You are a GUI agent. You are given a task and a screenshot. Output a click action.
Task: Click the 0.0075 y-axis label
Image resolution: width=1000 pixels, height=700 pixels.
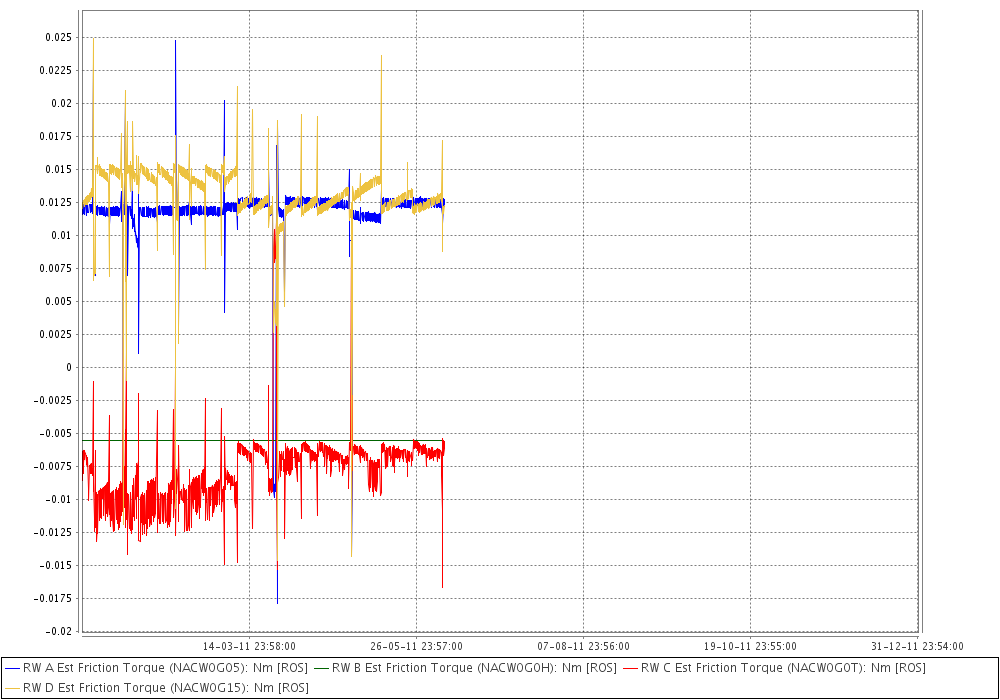[56, 268]
